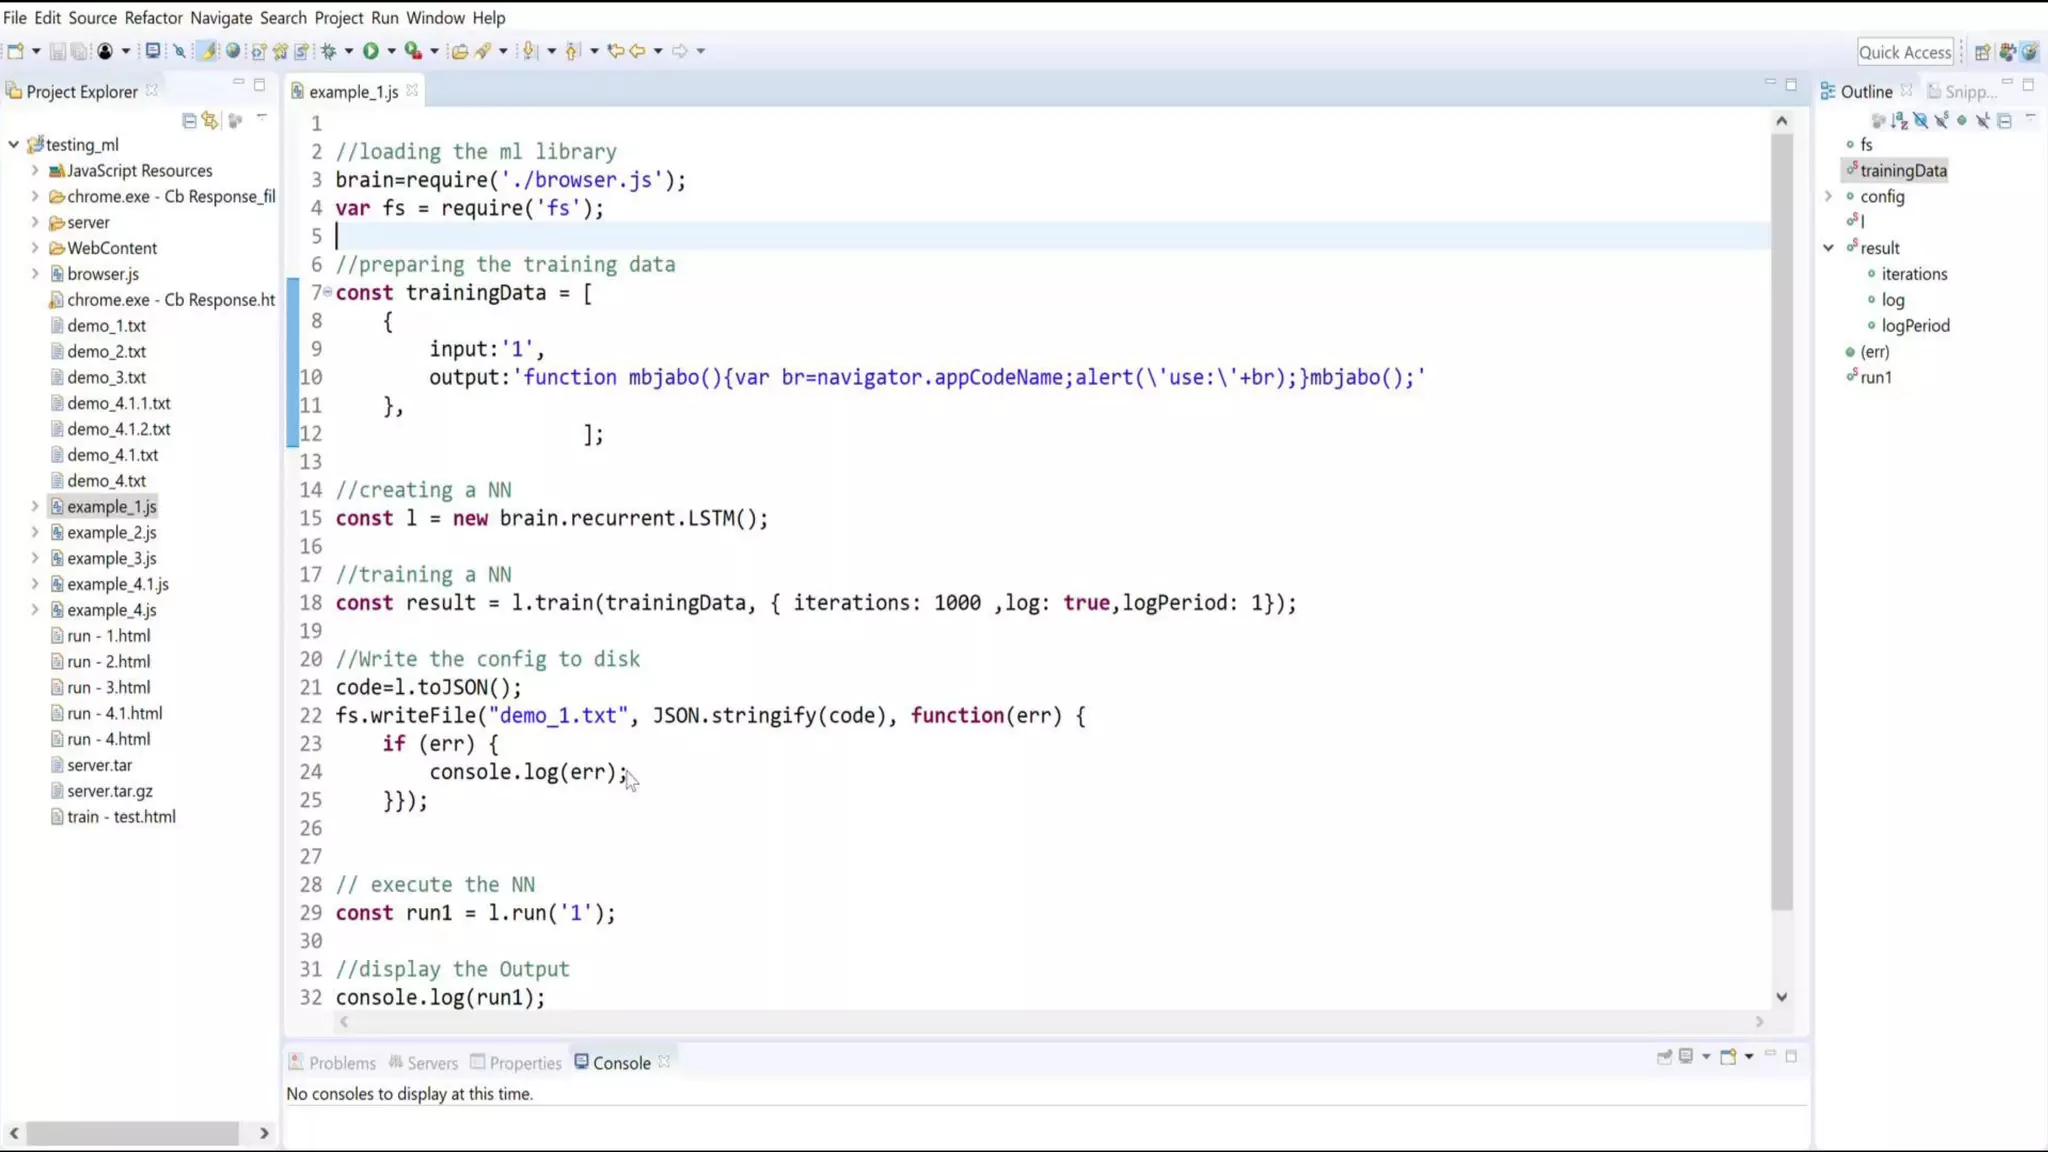The image size is (2048, 1152).
Task: Expand the server folder in the project tree
Action: tap(35, 222)
